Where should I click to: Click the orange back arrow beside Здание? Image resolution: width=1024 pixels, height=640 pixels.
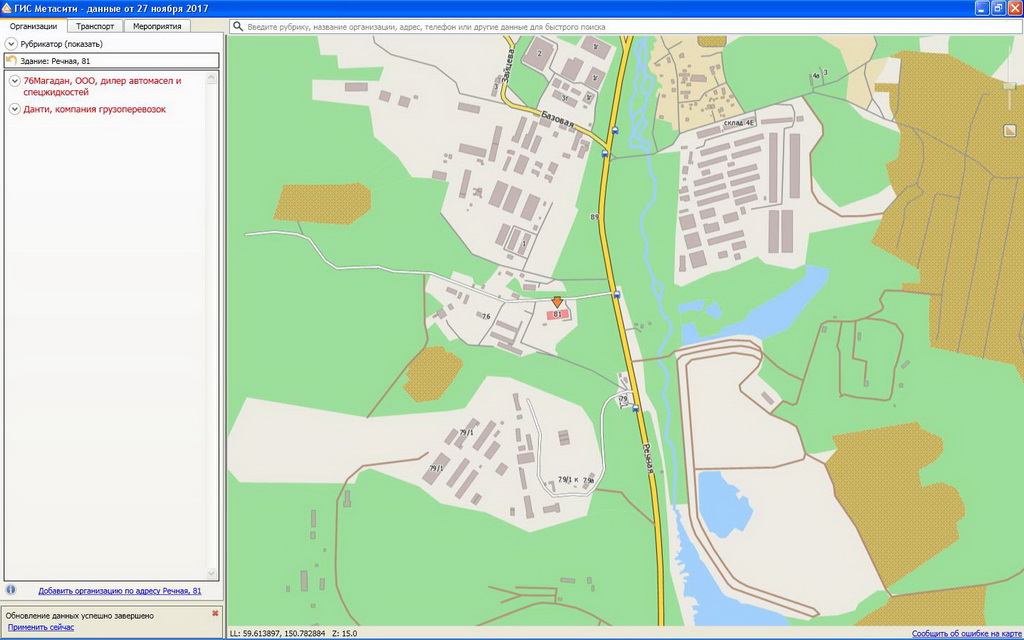pyautogui.click(x=11, y=61)
